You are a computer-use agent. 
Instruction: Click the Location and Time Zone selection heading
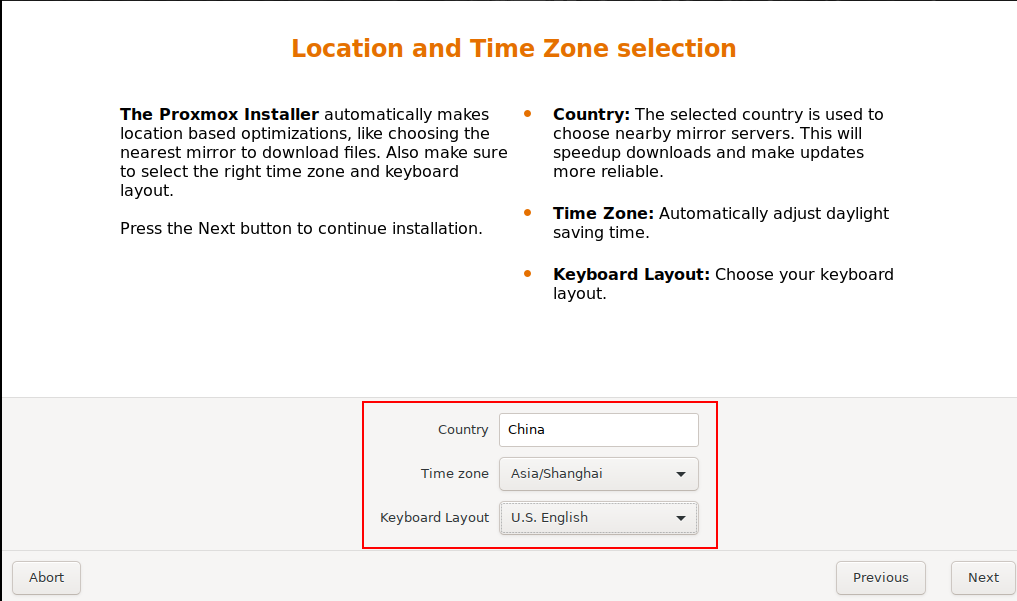[513, 48]
